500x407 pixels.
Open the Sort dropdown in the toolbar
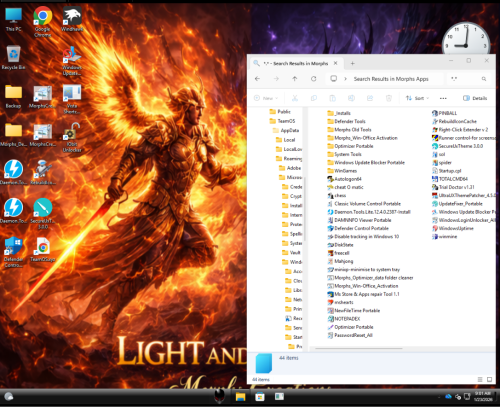pos(417,98)
